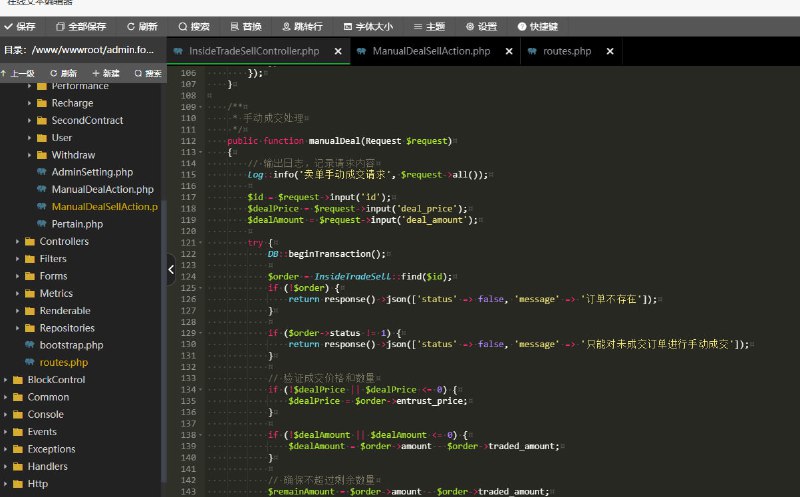Go up one level with 上一级
This screenshot has width=800, height=497.
(18, 73)
